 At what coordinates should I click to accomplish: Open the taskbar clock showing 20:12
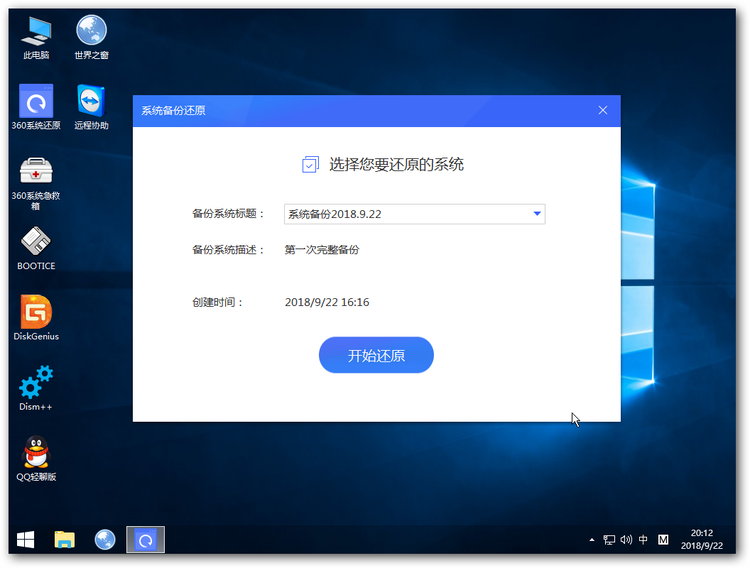pos(702,539)
